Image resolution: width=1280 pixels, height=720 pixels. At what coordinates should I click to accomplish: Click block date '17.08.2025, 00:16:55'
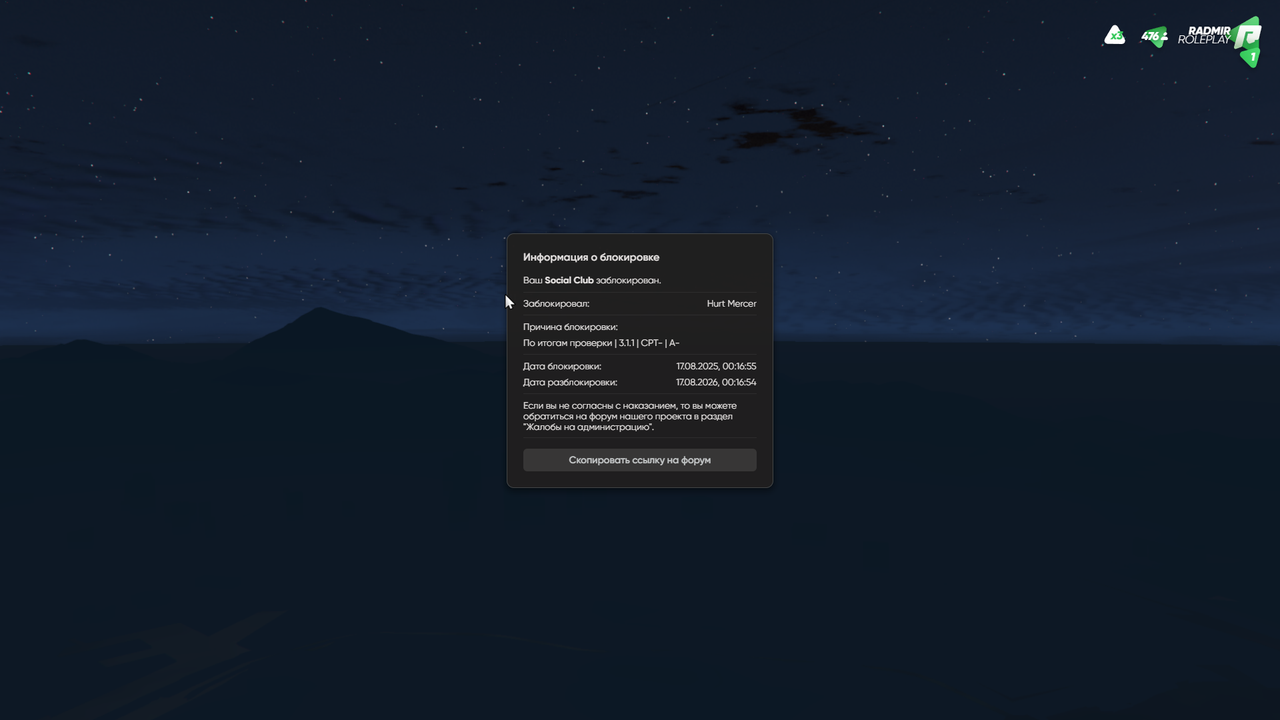coord(716,366)
